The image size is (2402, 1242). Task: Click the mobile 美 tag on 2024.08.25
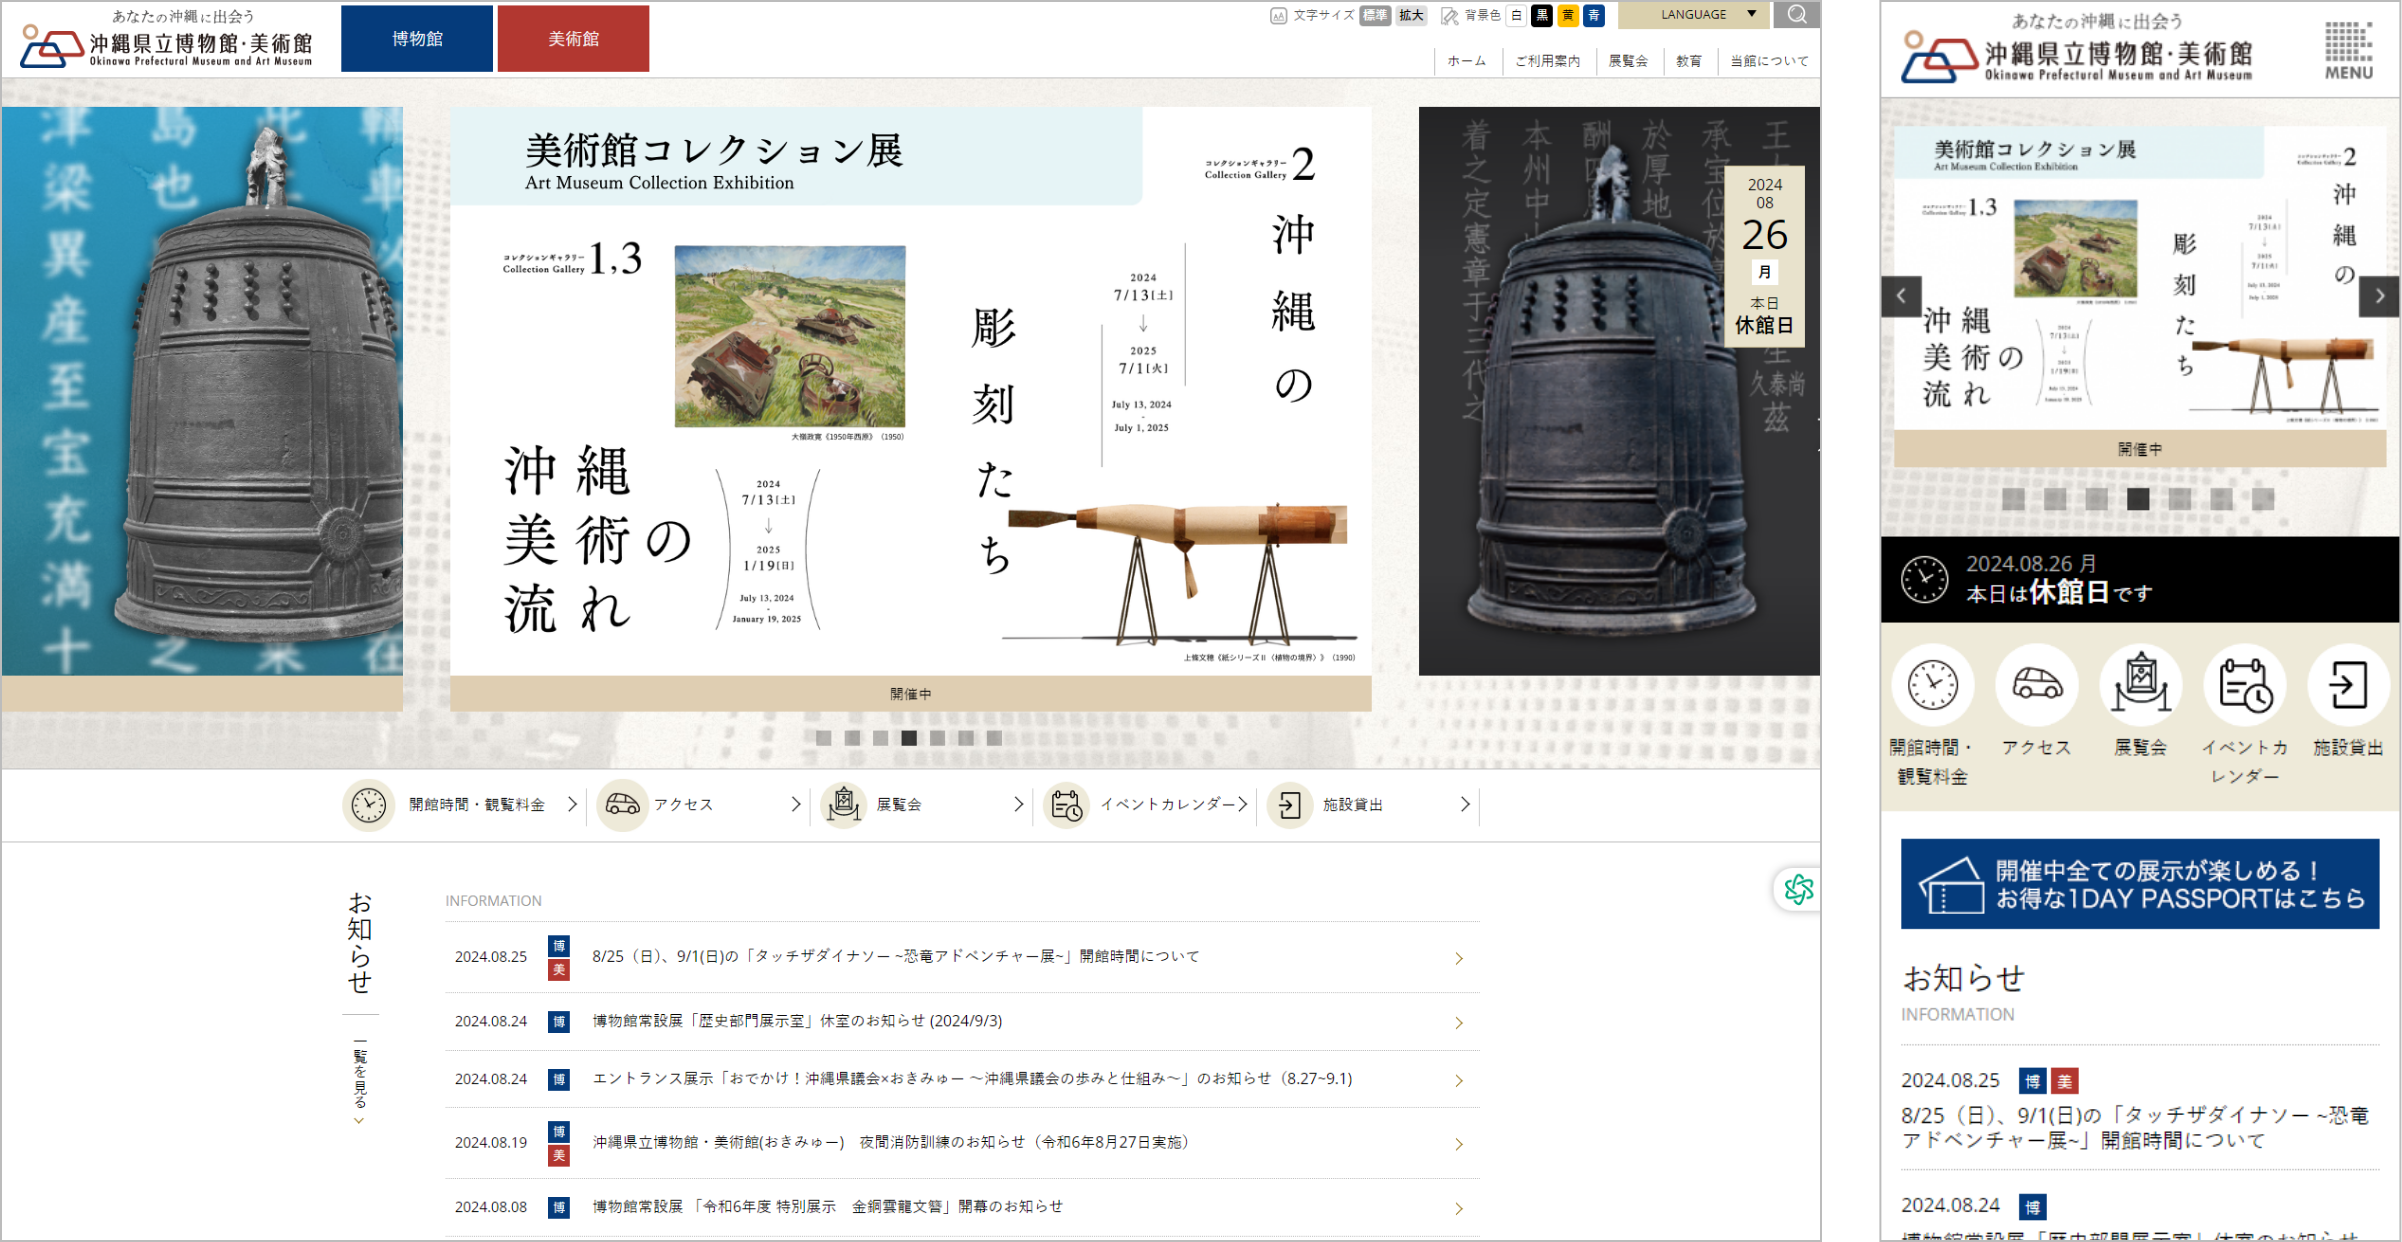point(2064,1081)
